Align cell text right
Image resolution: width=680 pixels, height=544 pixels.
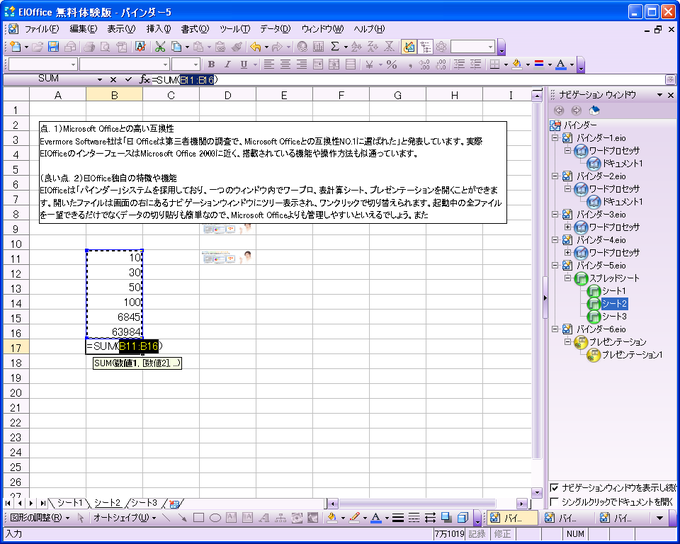coord(301,65)
